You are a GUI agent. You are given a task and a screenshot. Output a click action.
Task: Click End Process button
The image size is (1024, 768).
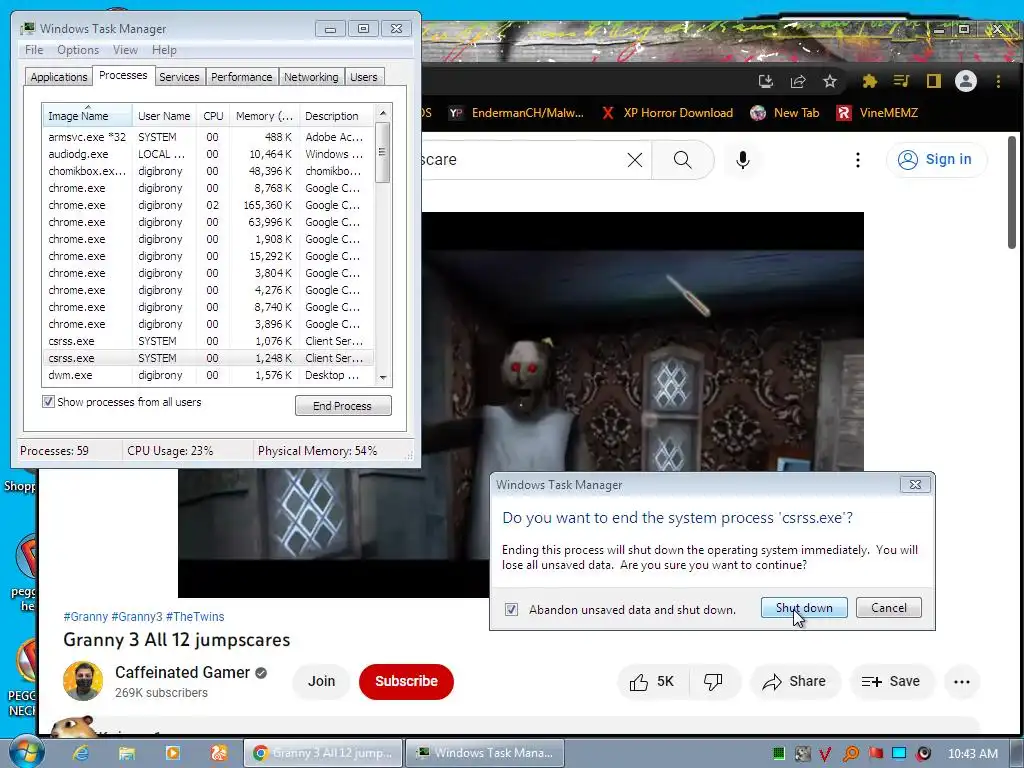tap(343, 406)
